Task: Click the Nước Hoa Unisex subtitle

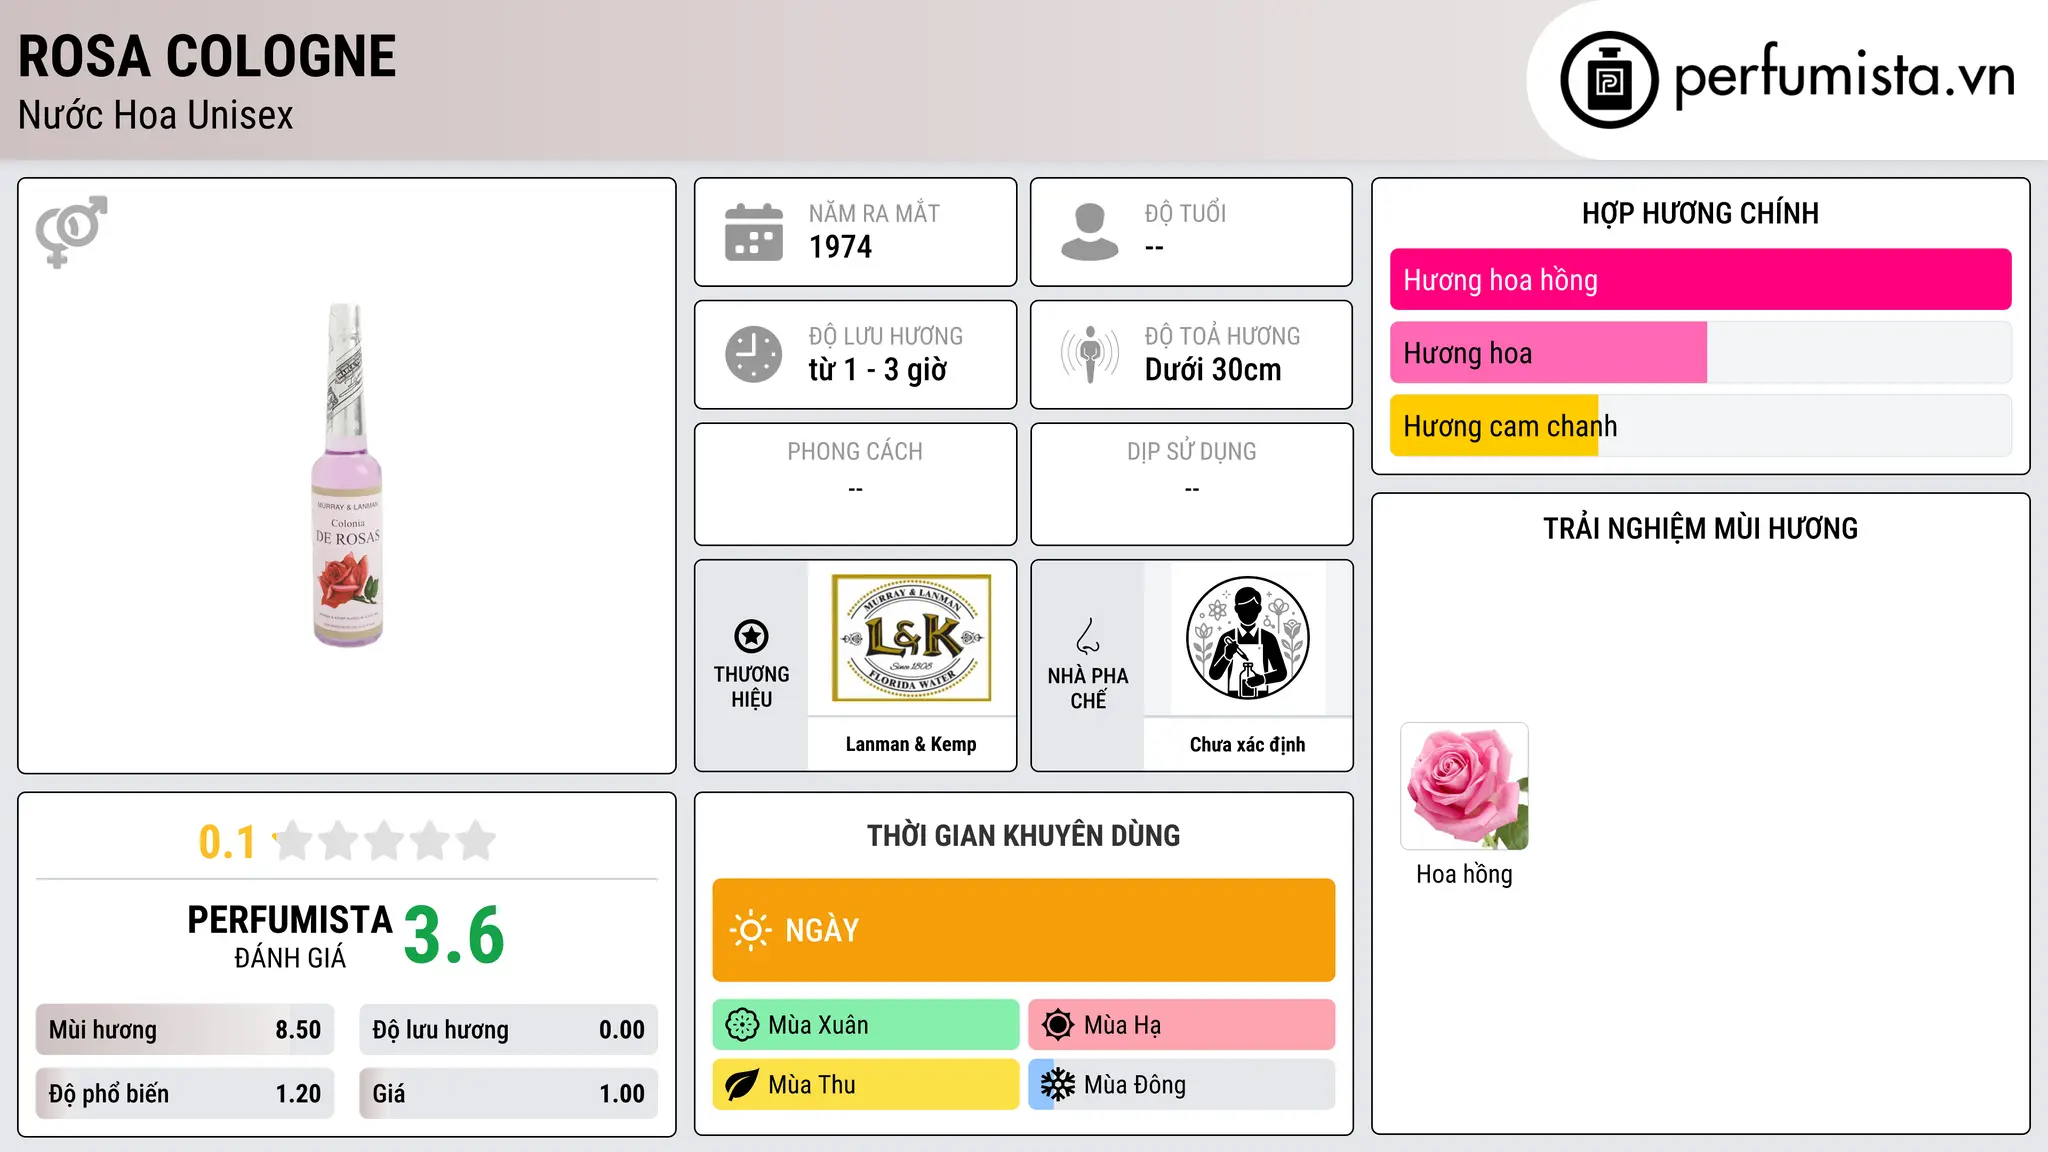Action: pyautogui.click(x=155, y=116)
